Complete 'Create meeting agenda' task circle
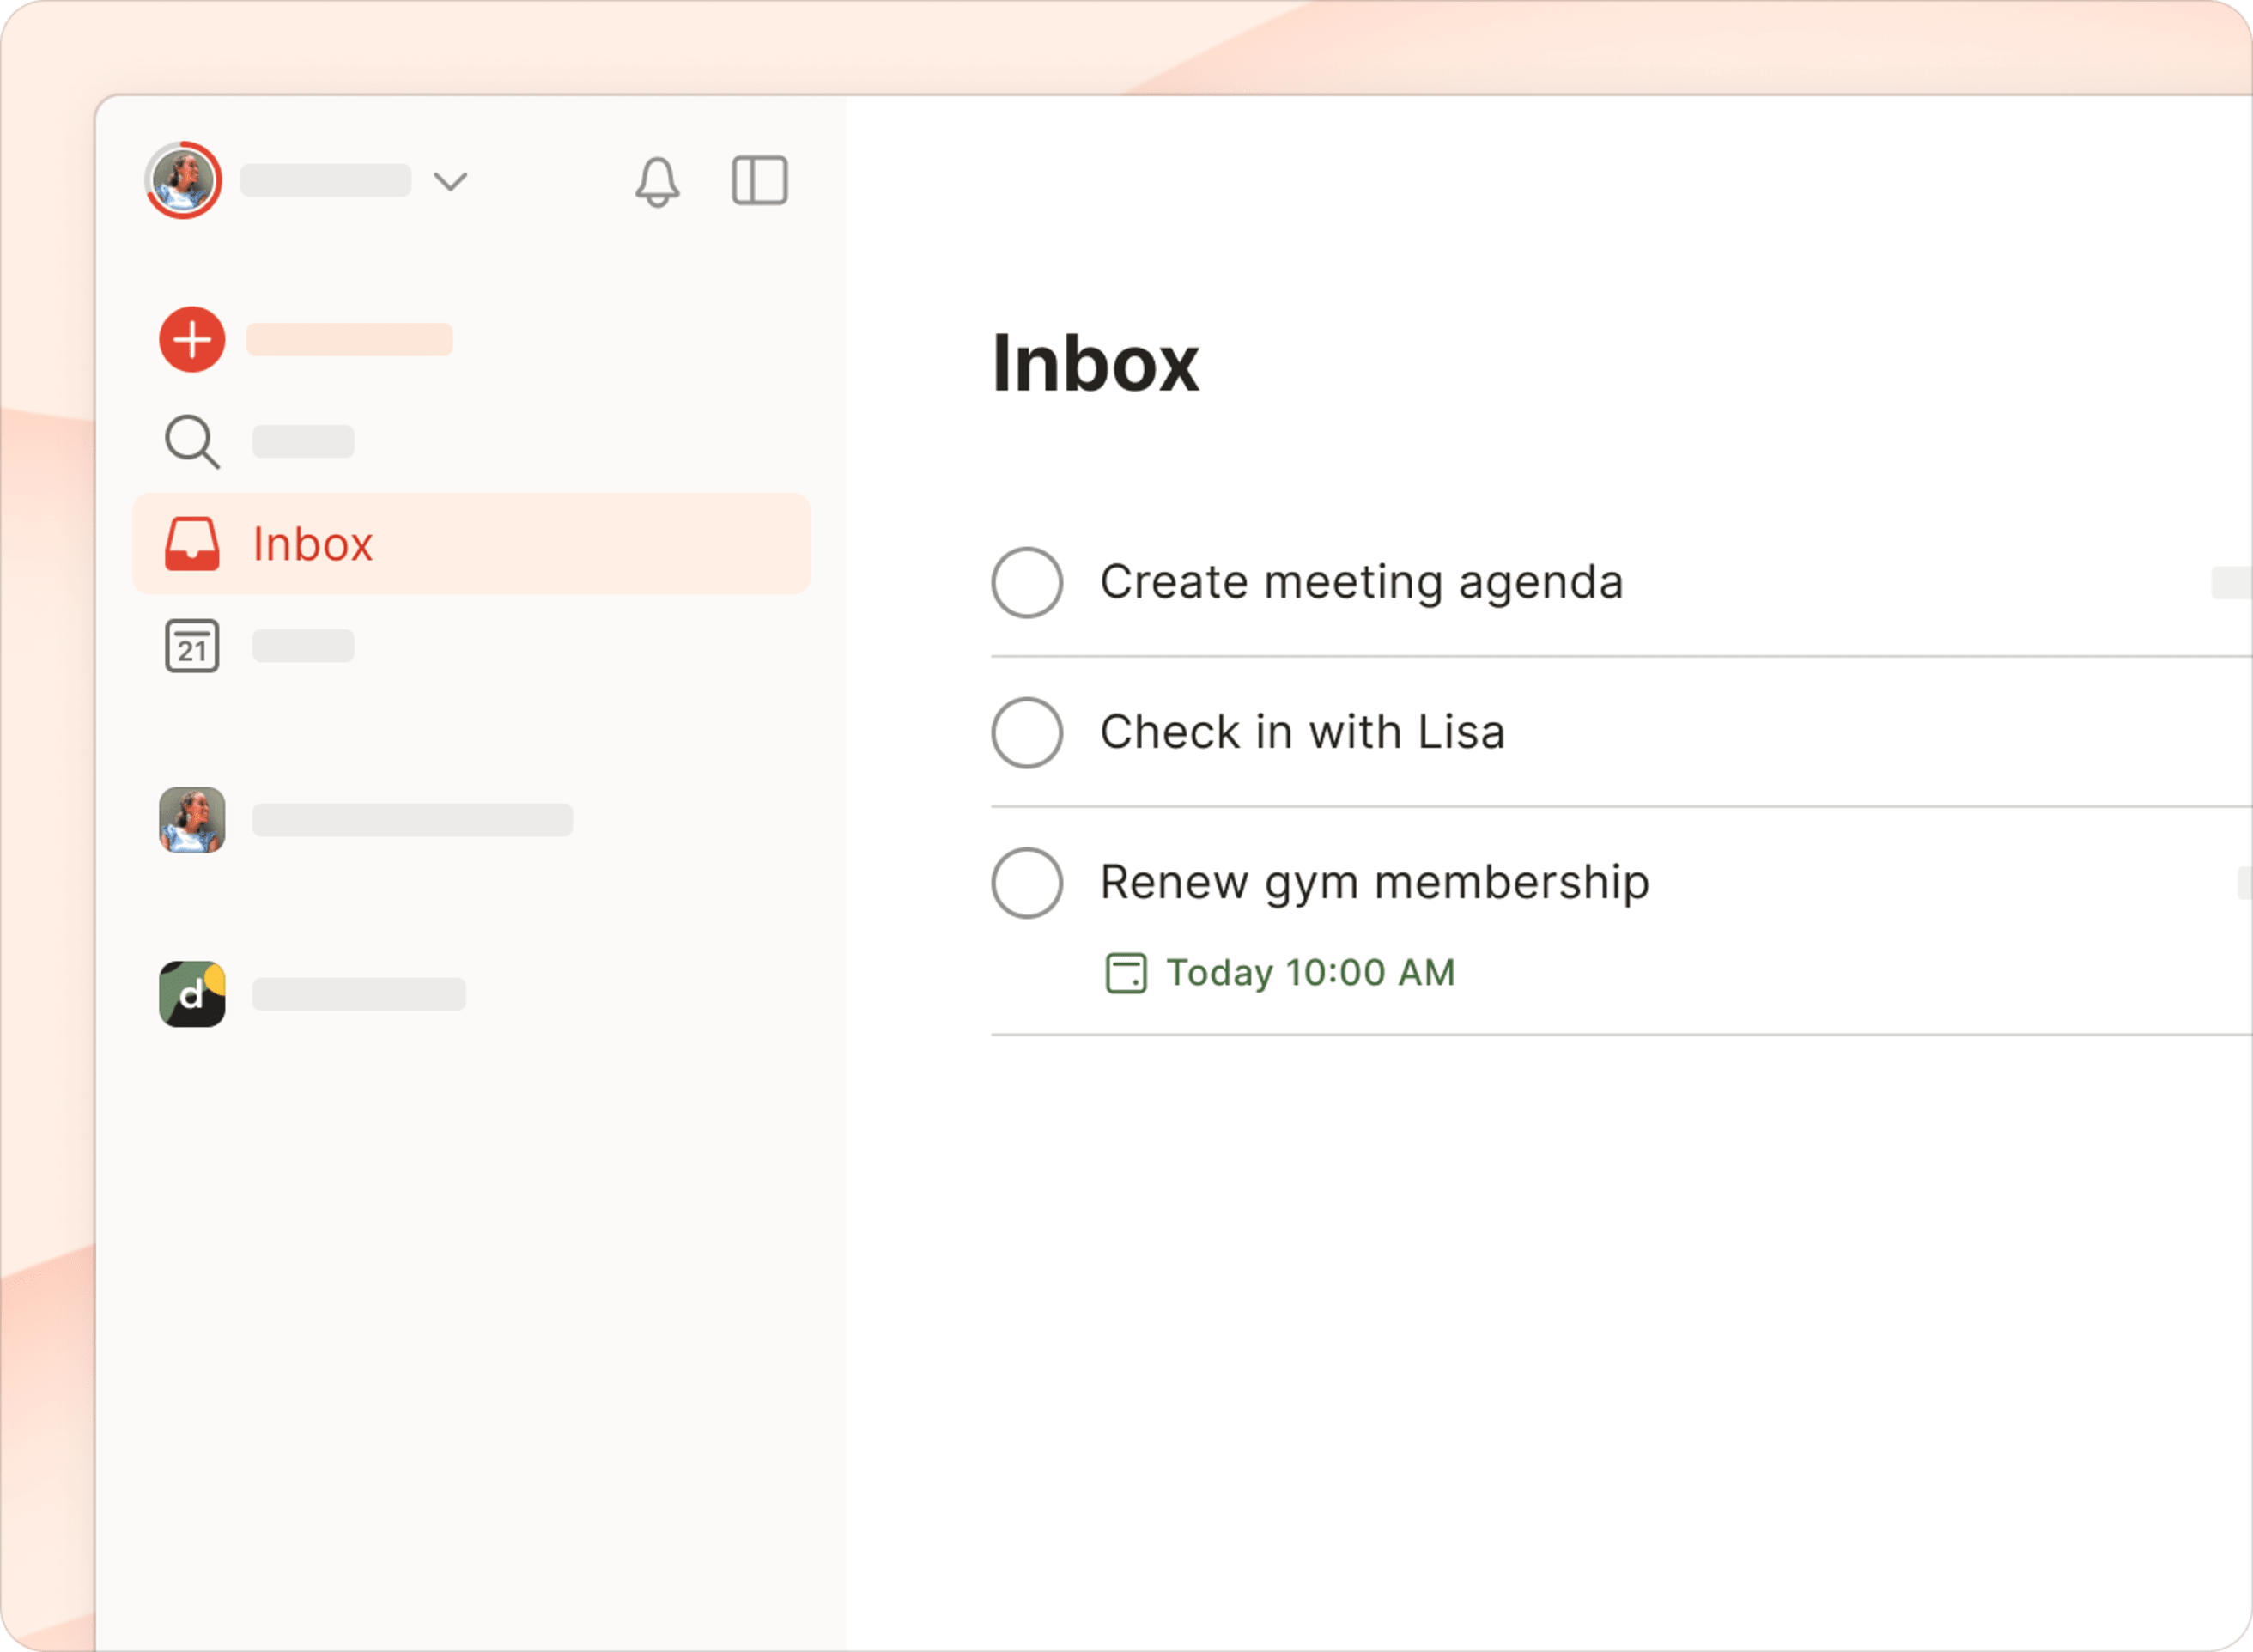Screen dimensions: 2253x1652 pyautogui.click(x=1027, y=583)
